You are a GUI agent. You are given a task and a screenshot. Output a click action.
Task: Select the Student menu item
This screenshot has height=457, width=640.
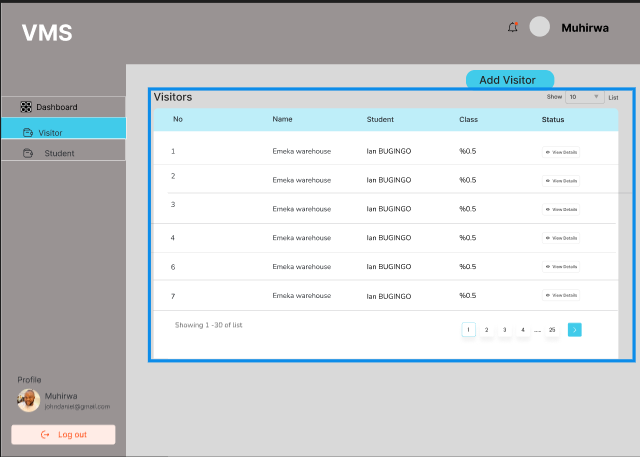click(x=59, y=153)
